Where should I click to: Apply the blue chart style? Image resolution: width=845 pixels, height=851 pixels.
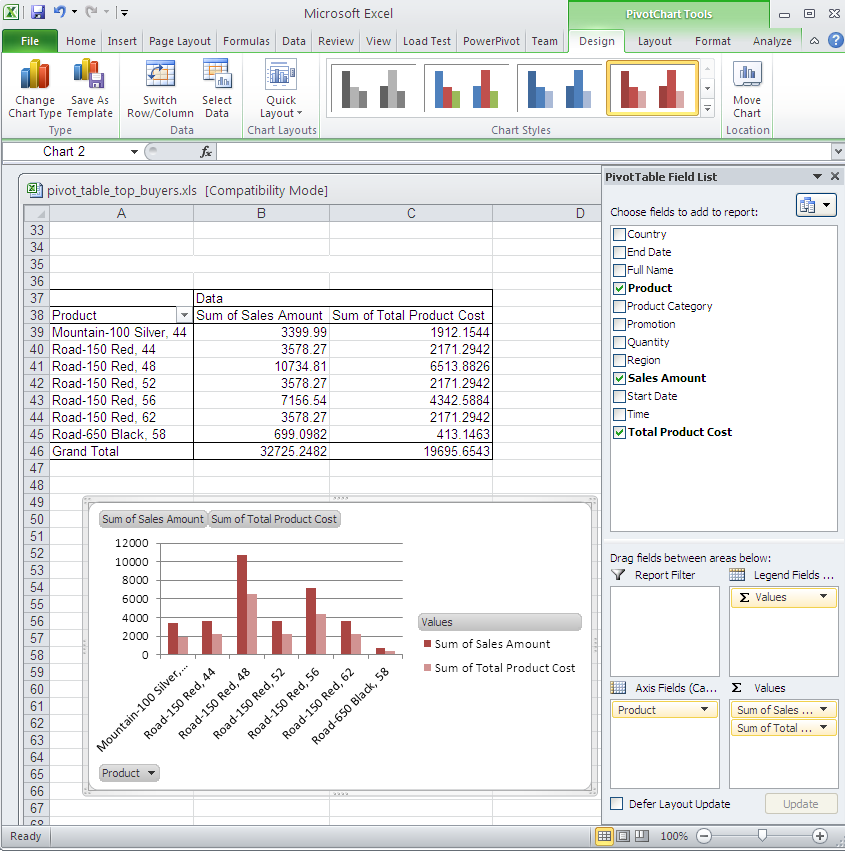point(559,88)
